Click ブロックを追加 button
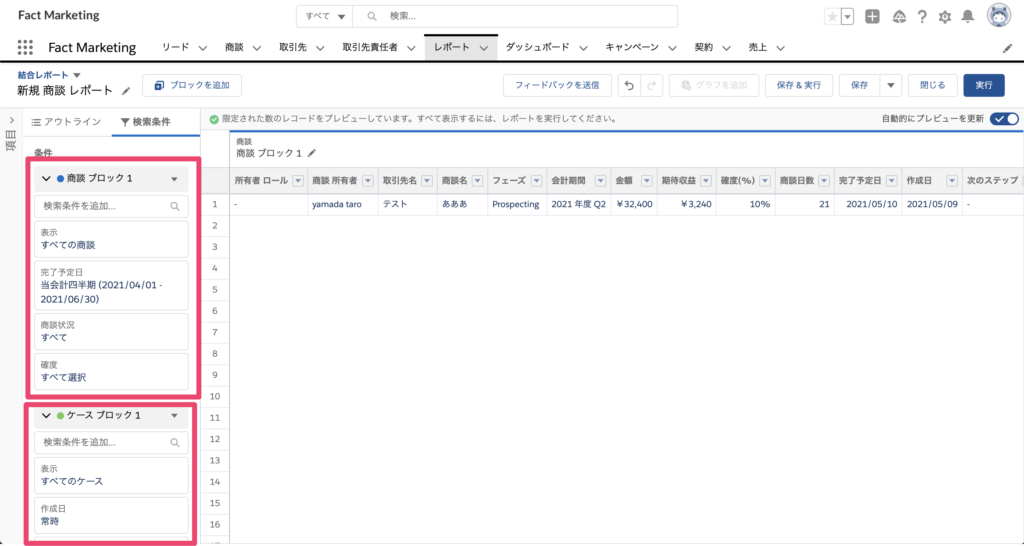The image size is (1024, 546). 192,86
